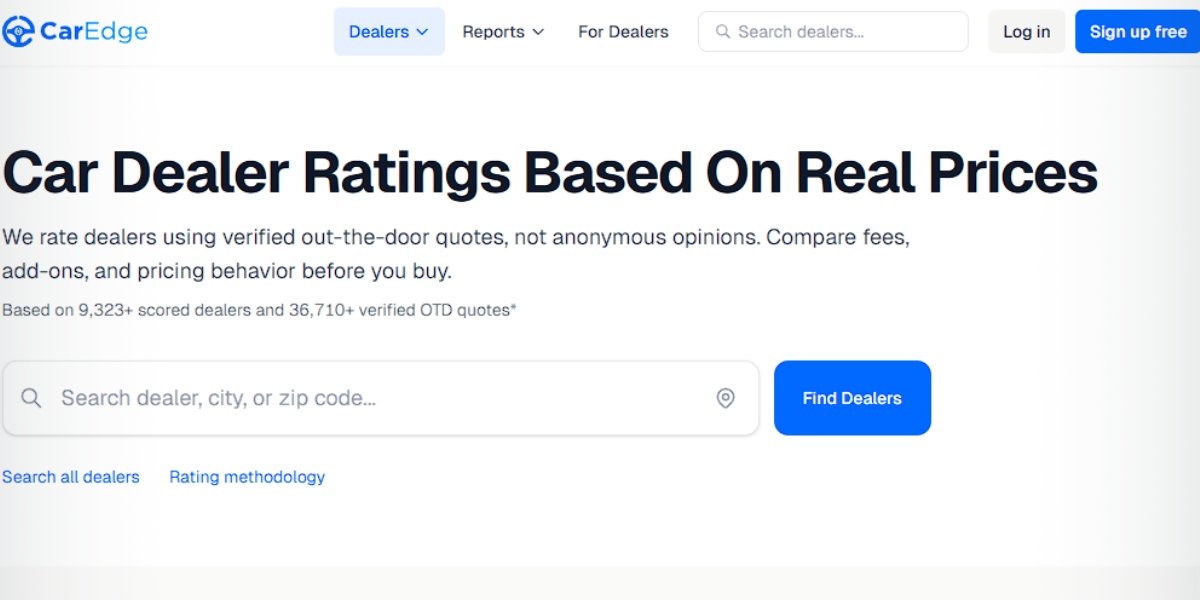Click the CarEdge circular logo icon
This screenshot has height=600, width=1200.
tap(17, 31)
